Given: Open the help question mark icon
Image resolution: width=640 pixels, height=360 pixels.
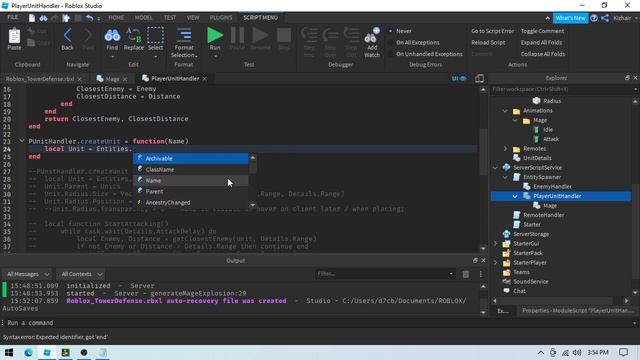Looking at the screenshot, I should (594, 18).
